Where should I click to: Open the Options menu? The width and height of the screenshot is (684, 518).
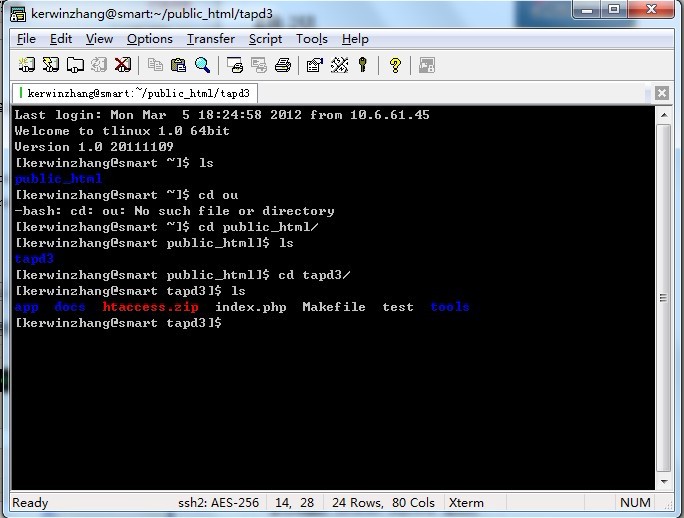point(150,39)
